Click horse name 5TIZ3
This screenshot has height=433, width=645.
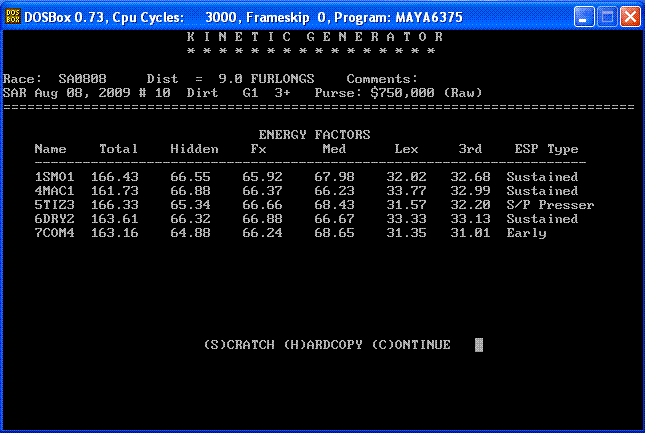coord(54,205)
